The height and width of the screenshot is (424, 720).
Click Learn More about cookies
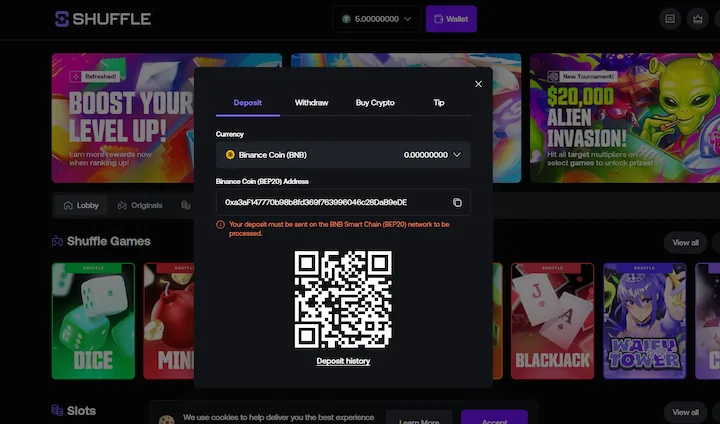(419, 418)
